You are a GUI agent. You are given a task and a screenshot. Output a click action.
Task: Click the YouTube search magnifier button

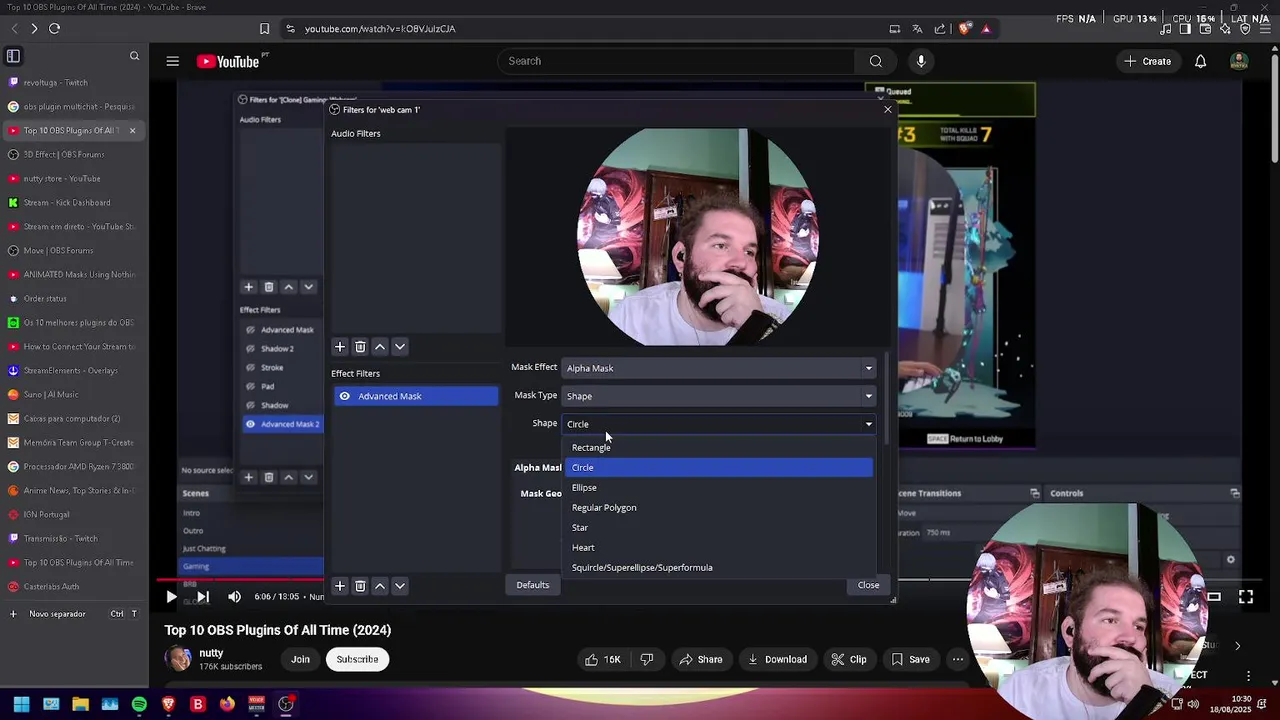point(876,61)
